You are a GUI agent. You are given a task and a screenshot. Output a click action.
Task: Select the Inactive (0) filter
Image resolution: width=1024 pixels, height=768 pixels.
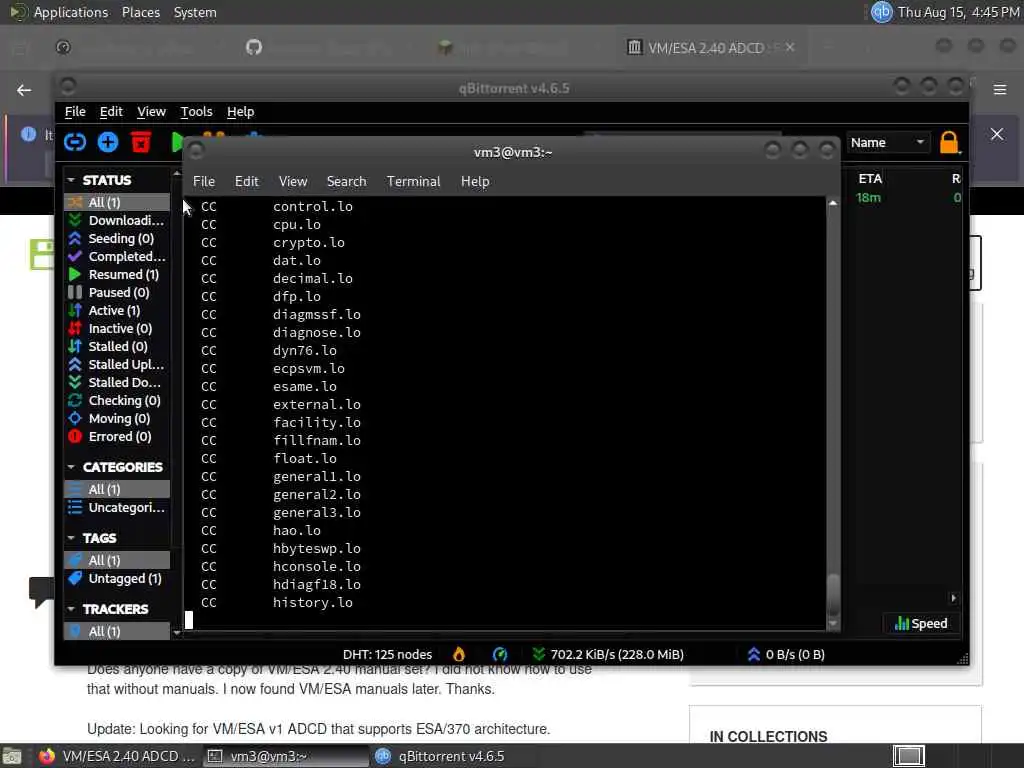point(118,328)
